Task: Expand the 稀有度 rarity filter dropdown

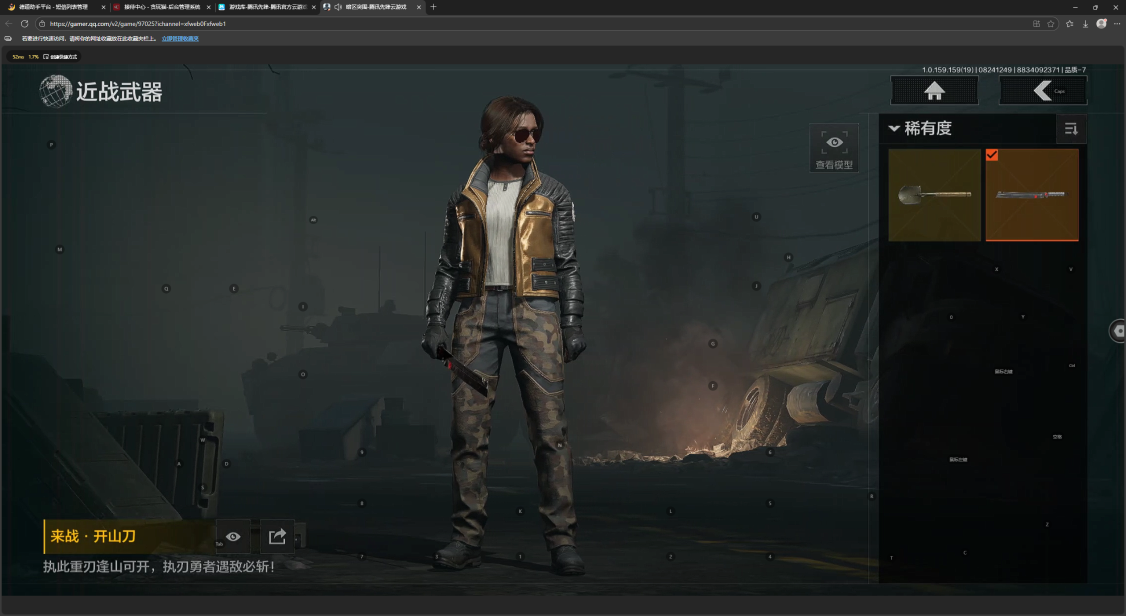Action: pyautogui.click(x=921, y=129)
